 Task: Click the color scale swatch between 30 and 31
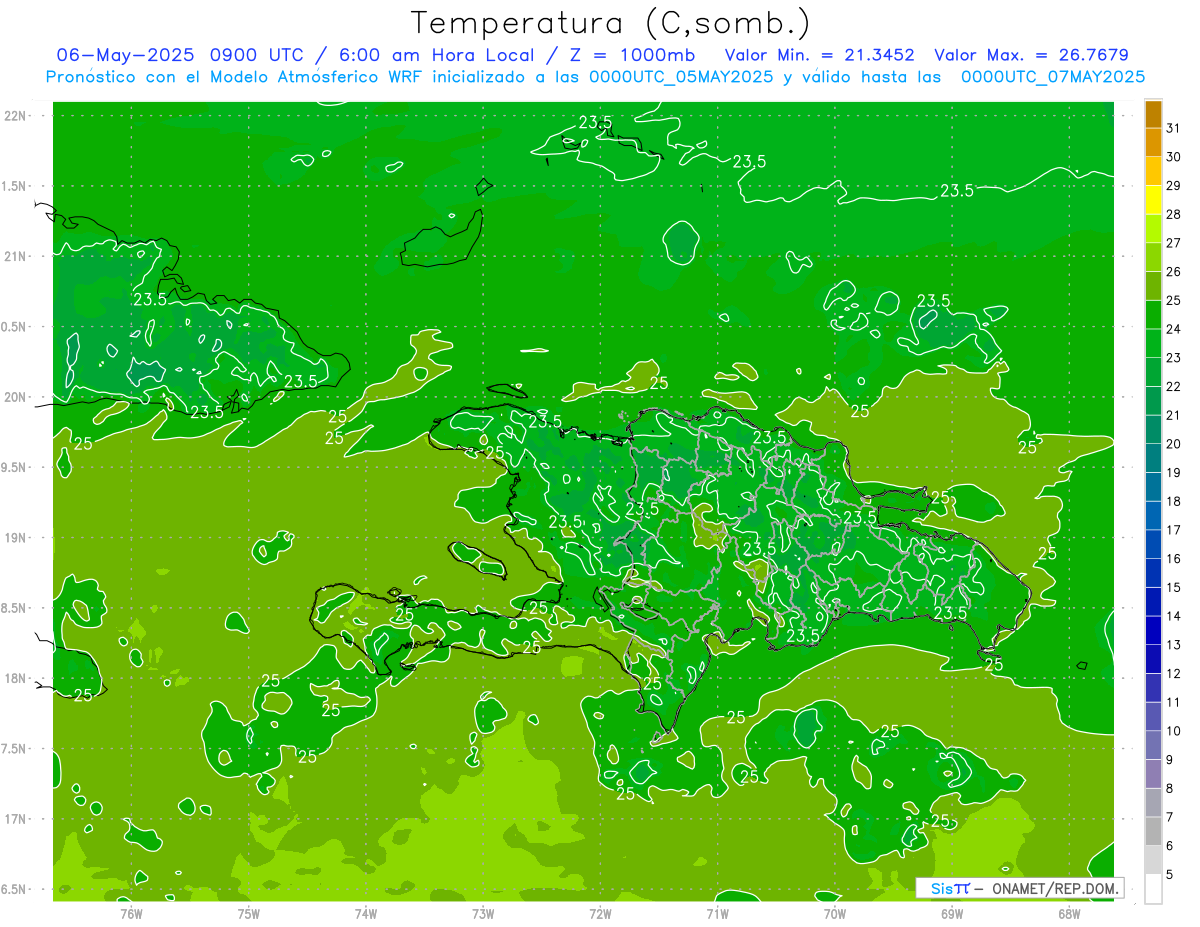pyautogui.click(x=1153, y=142)
